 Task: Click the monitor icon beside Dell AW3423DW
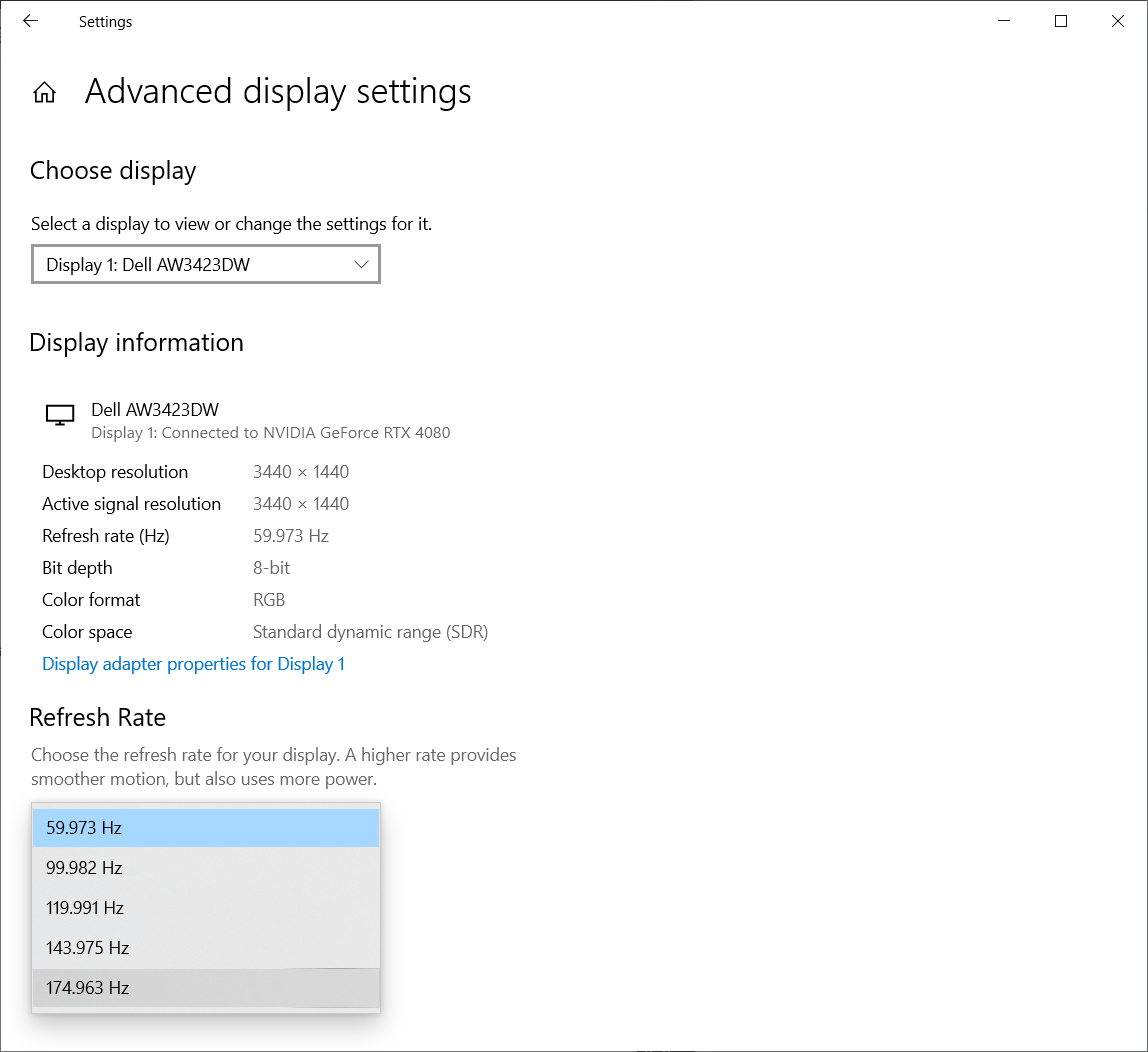(60, 415)
